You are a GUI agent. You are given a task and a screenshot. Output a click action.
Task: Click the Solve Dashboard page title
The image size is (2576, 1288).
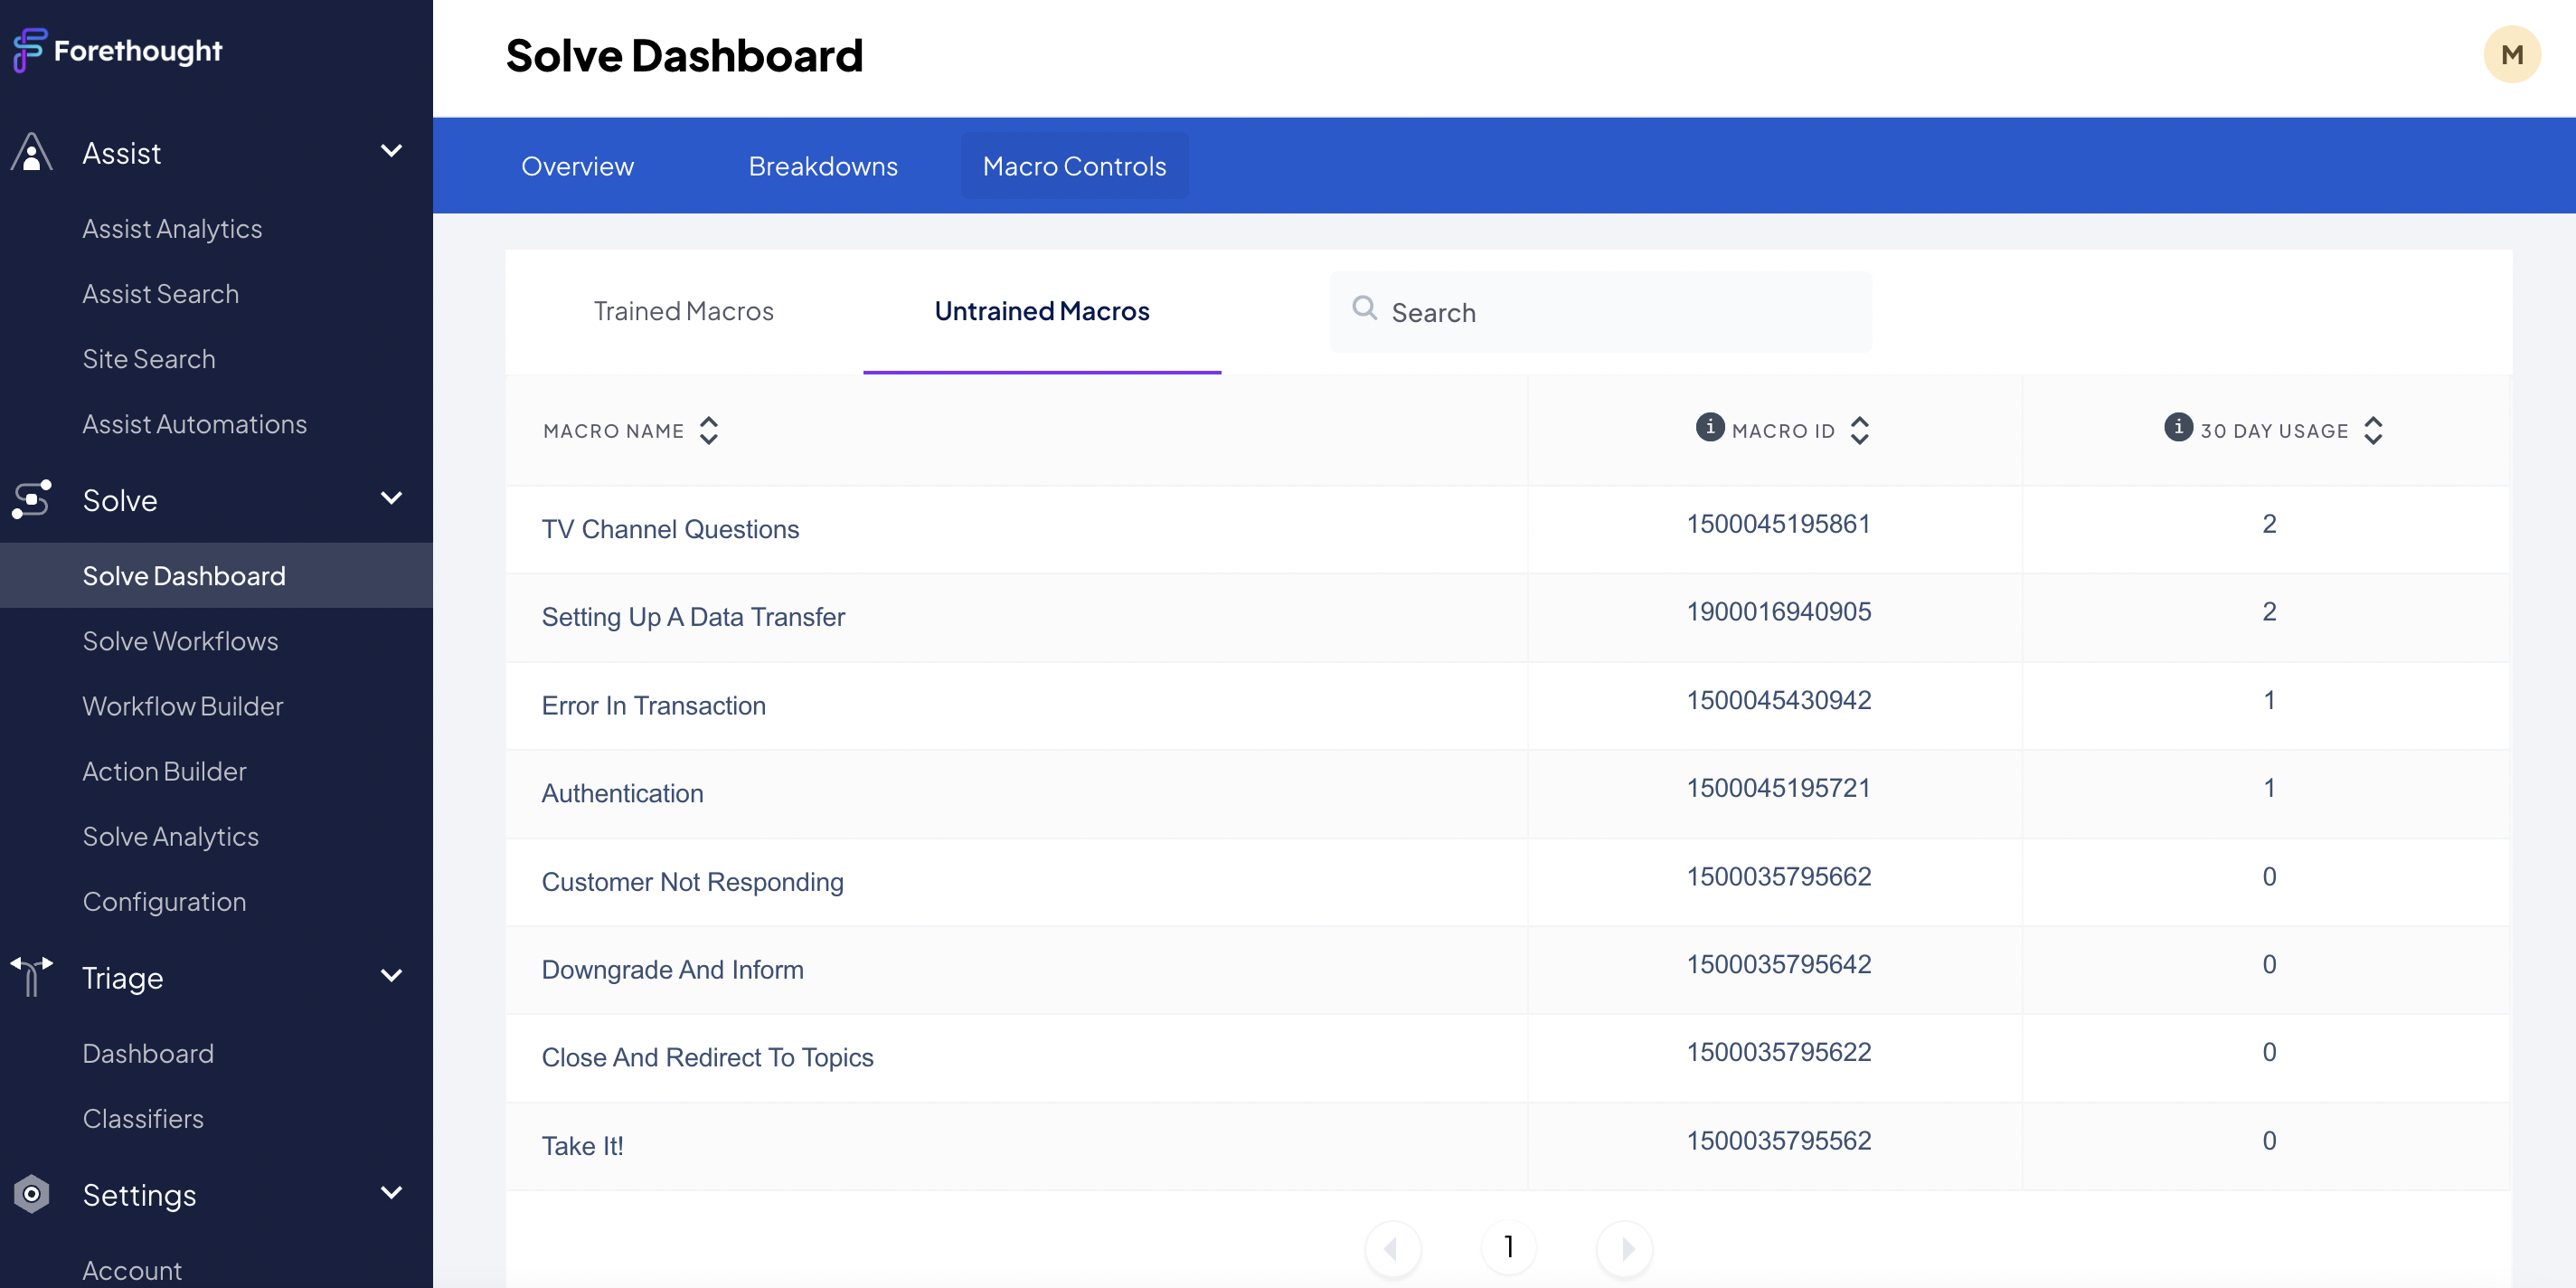[x=684, y=55]
